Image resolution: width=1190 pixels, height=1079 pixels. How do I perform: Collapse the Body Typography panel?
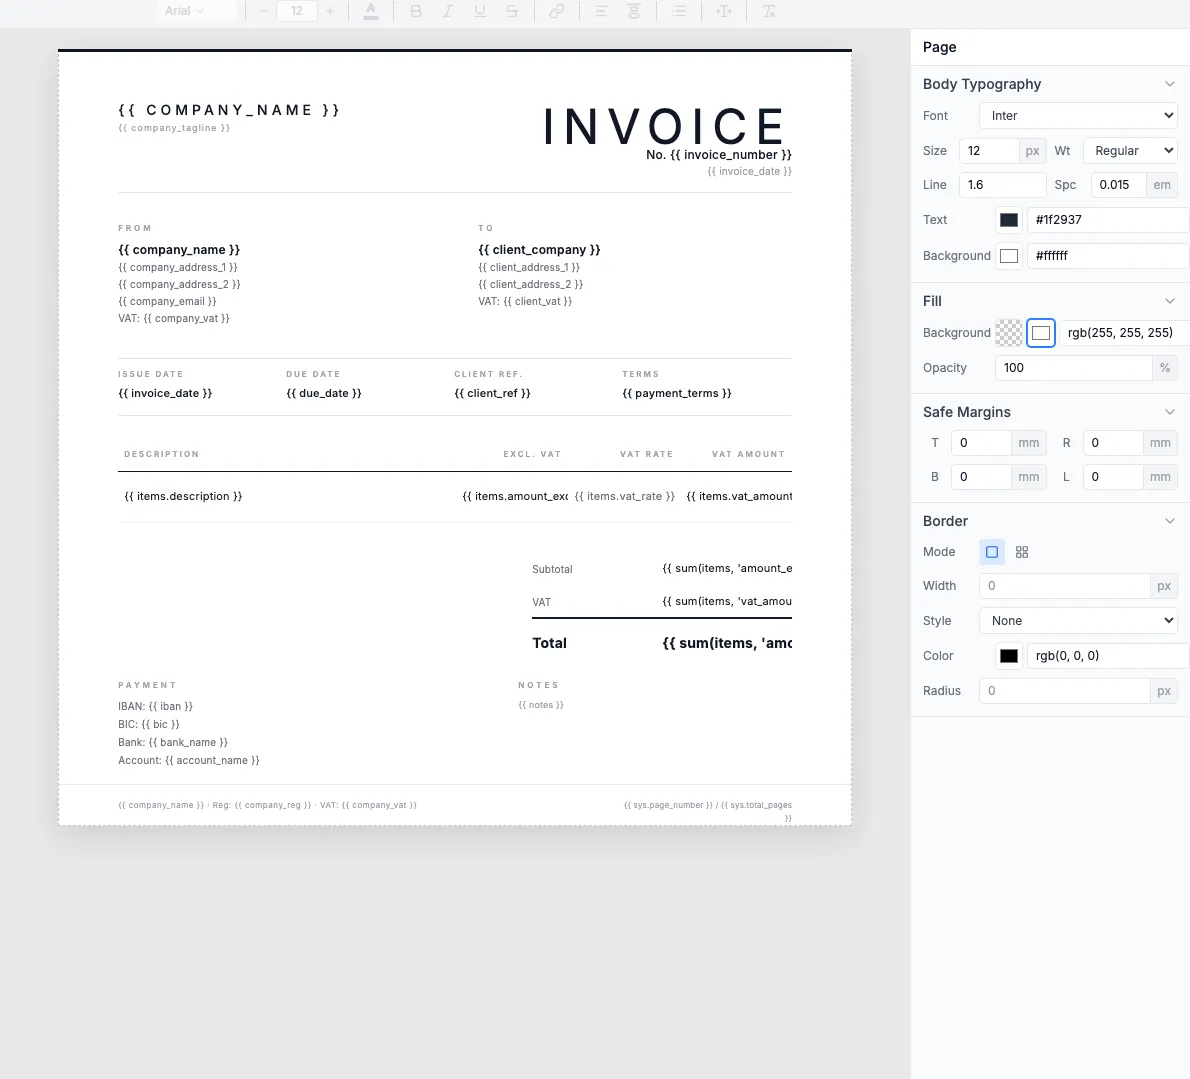click(x=1170, y=84)
